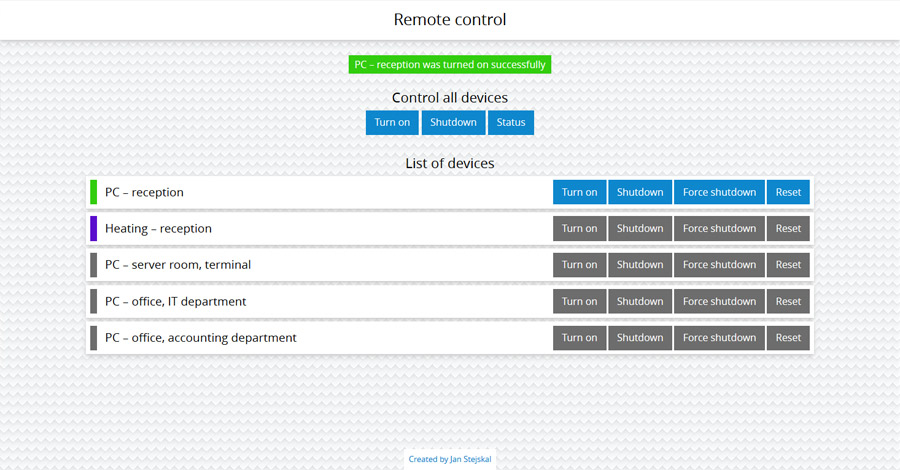Turn on PC – server room, terminal
This screenshot has height=470, width=900.
click(x=580, y=265)
